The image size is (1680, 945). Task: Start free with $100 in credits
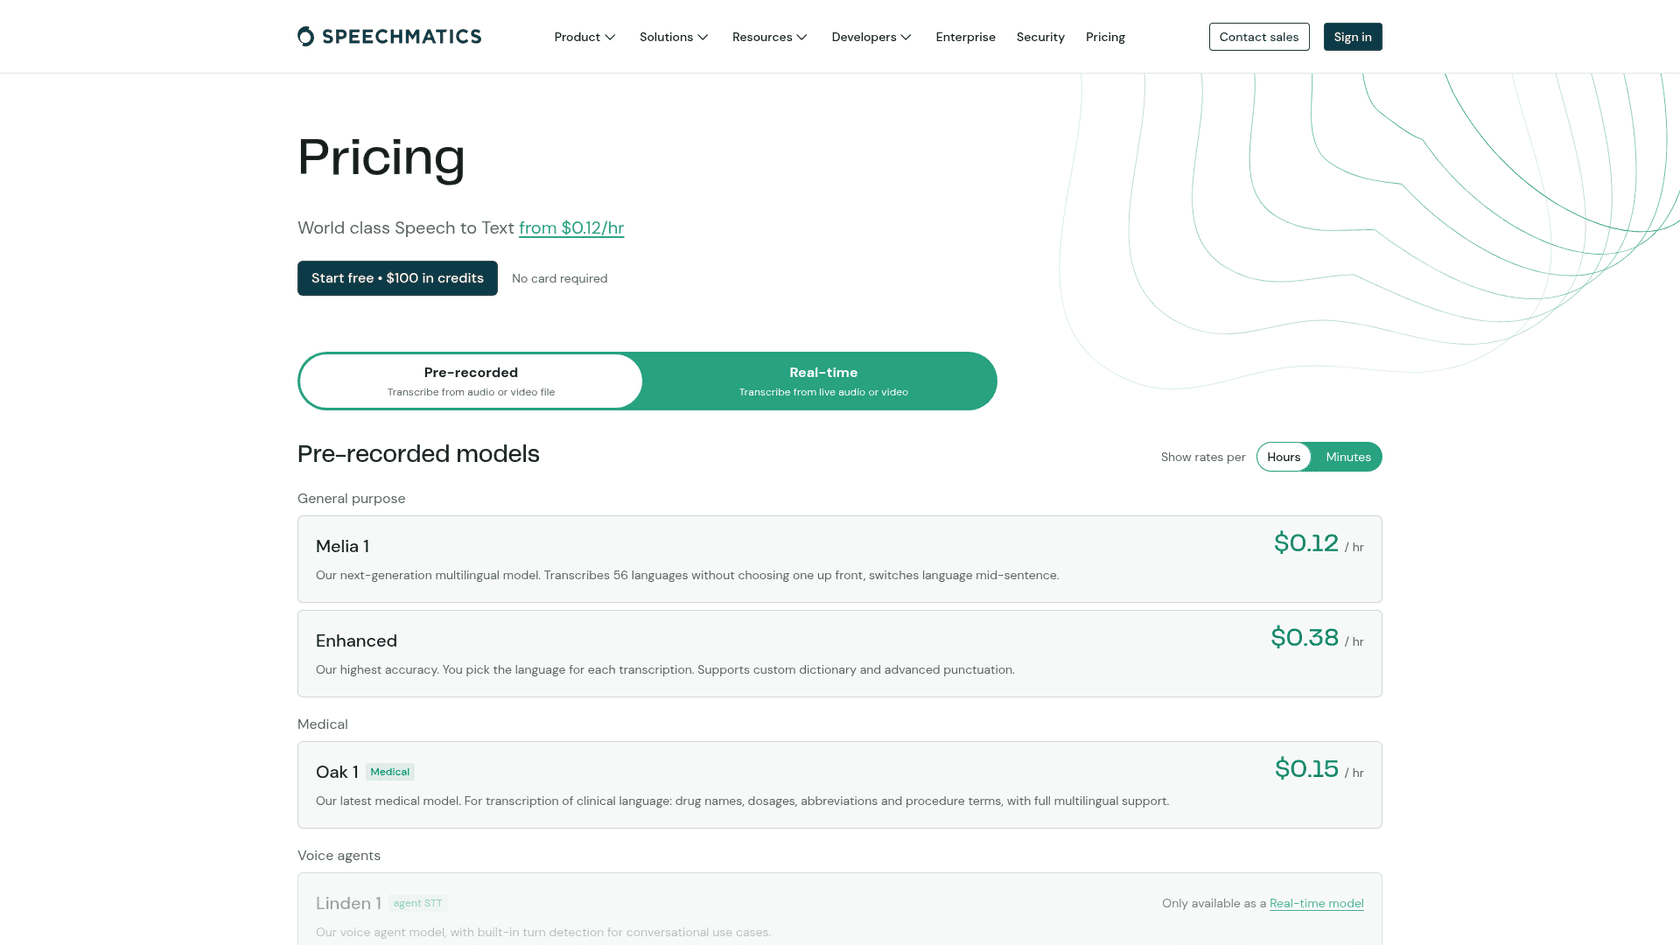point(397,278)
